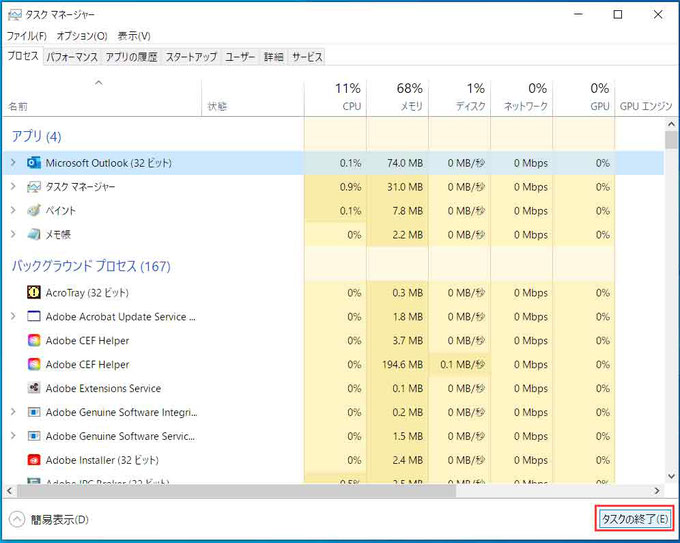Click the タスクの終了(E) button

click(634, 519)
